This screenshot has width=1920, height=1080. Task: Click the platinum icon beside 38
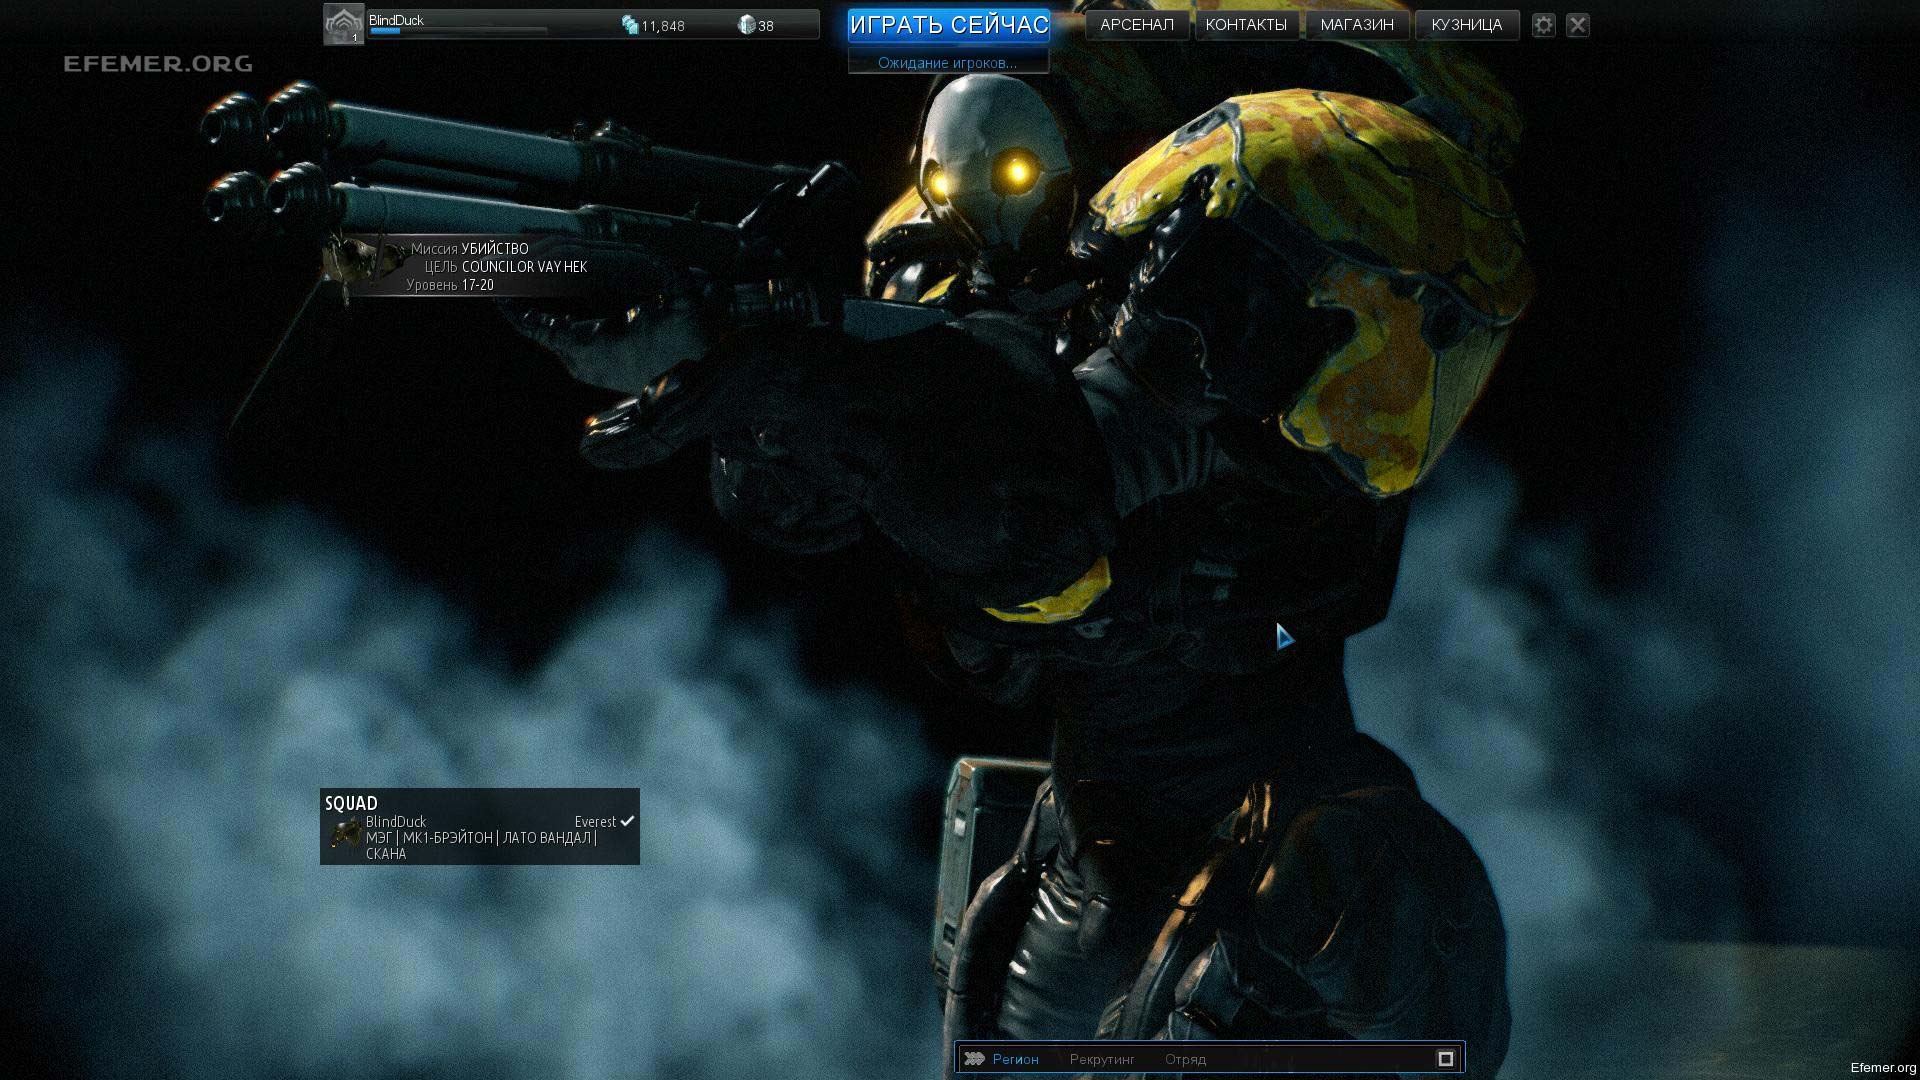746,25
